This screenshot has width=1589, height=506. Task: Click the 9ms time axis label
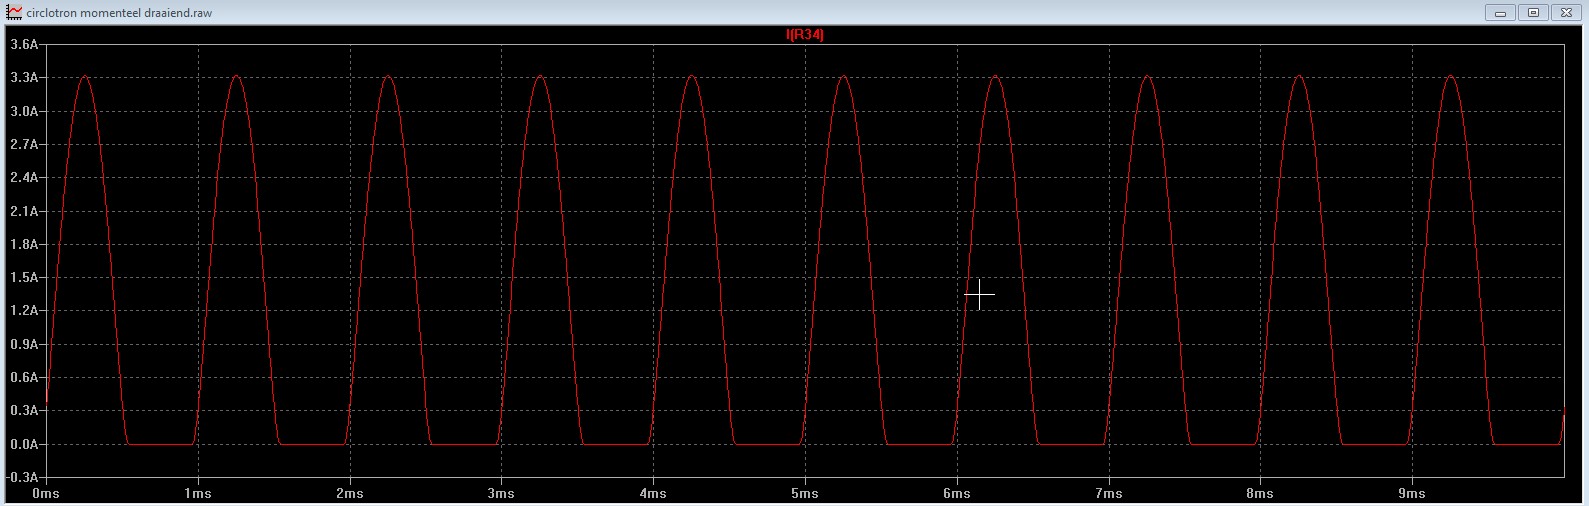point(1412,494)
